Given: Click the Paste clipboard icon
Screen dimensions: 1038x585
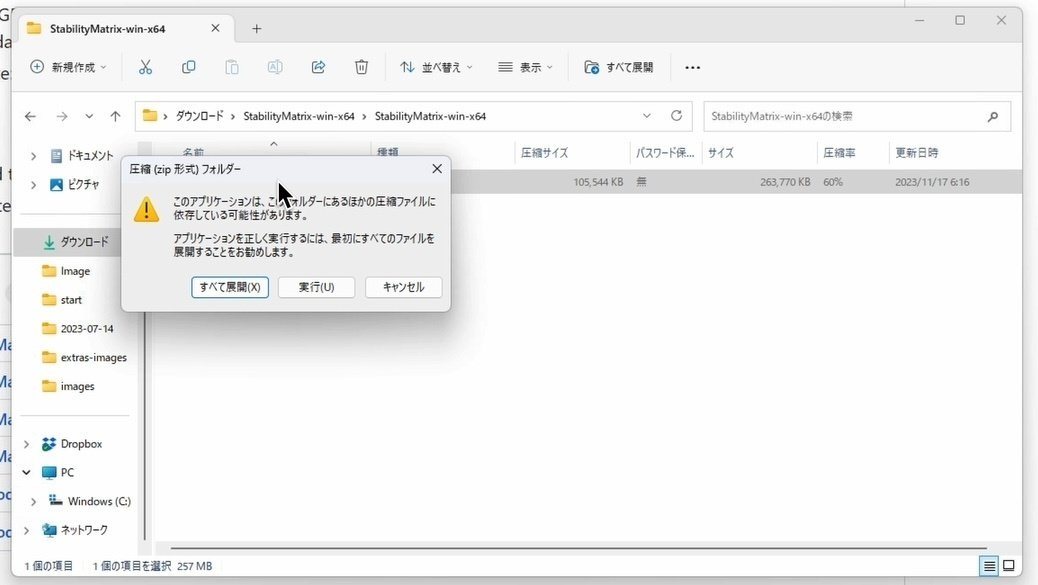Looking at the screenshot, I should tap(232, 67).
